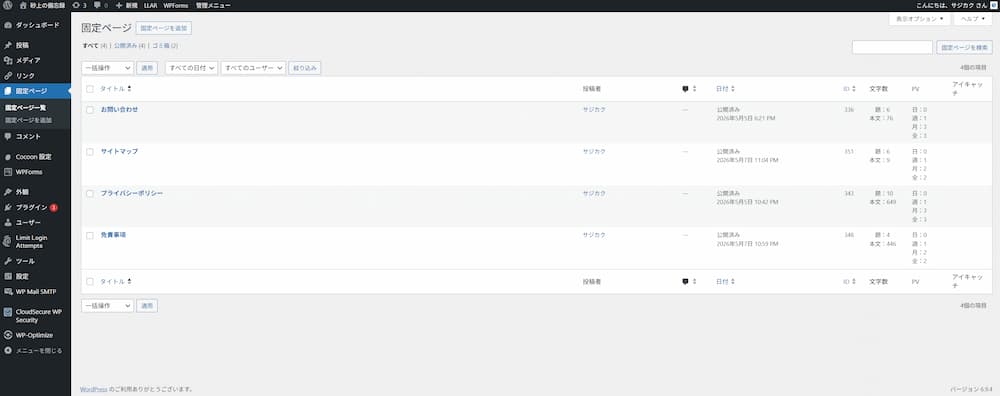1000x396 pixels.
Task: Open the プライバシーポリシー page title link
Action: click(x=132, y=193)
